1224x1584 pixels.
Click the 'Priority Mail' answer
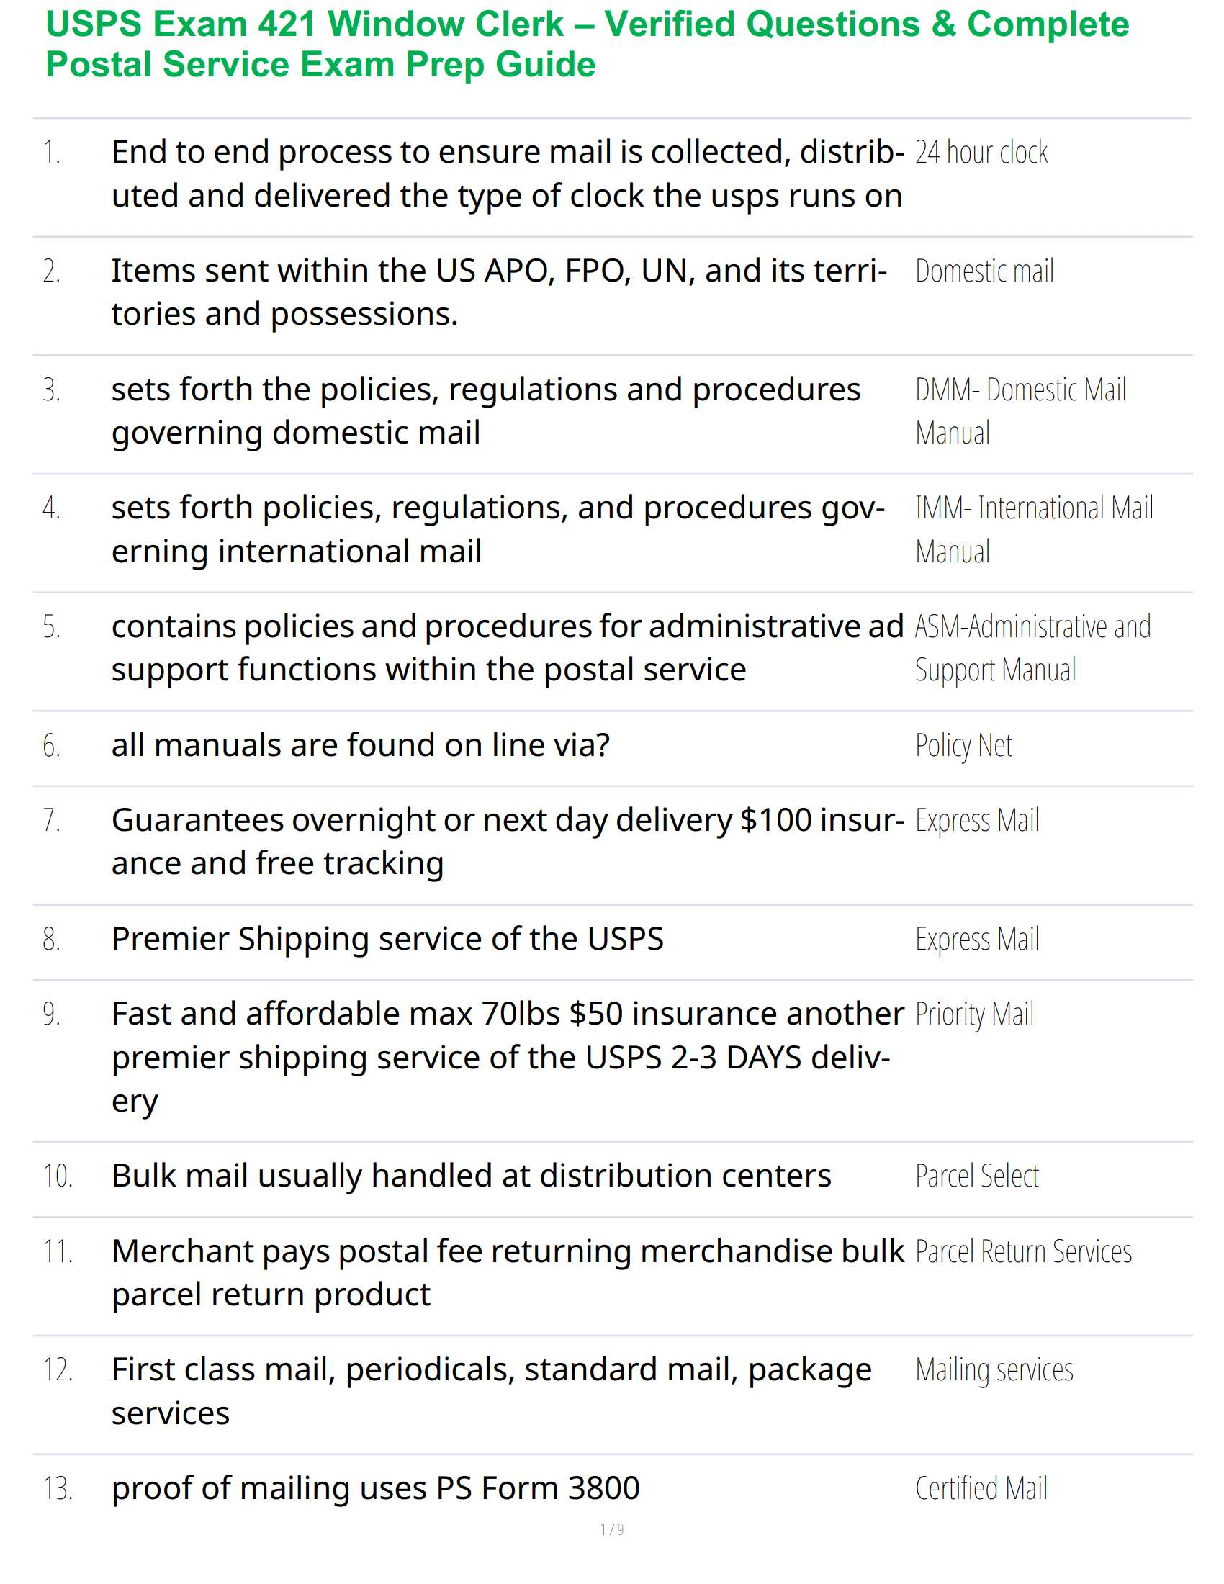[973, 1015]
